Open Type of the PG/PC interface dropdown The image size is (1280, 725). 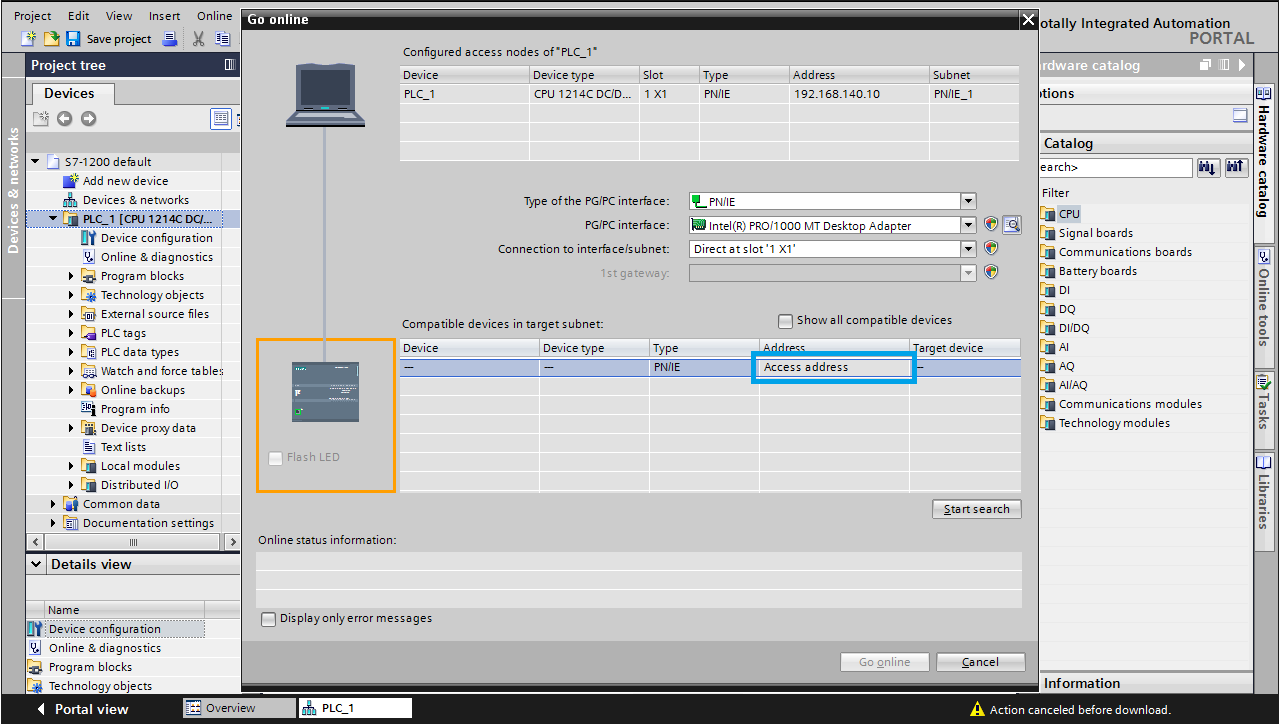(968, 201)
